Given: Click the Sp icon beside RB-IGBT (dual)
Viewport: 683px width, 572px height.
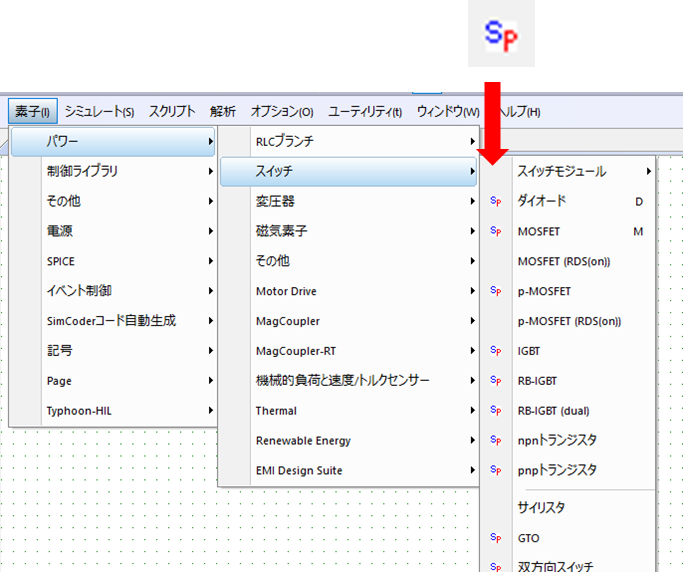Looking at the screenshot, I should tap(495, 410).
